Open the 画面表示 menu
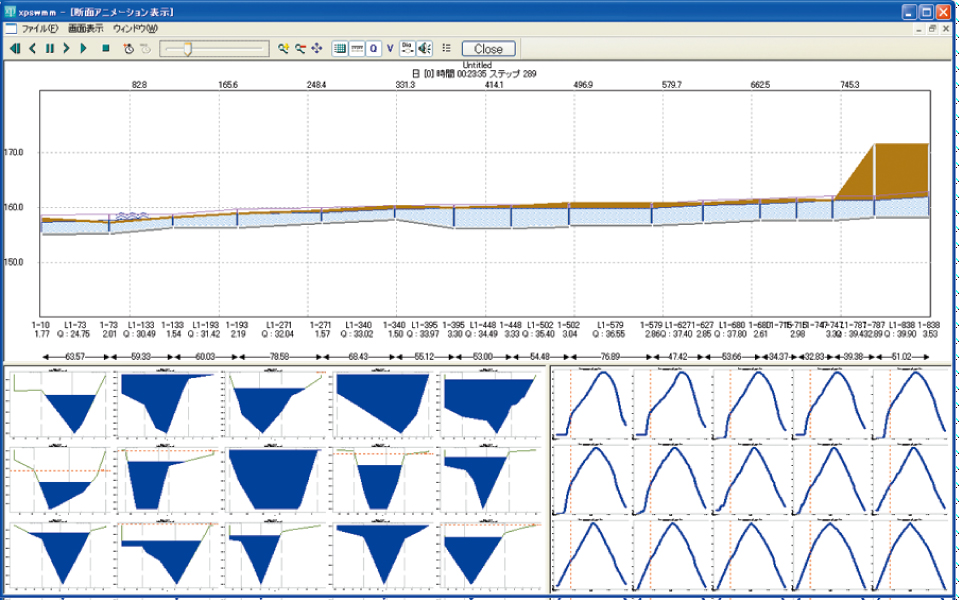 86,28
